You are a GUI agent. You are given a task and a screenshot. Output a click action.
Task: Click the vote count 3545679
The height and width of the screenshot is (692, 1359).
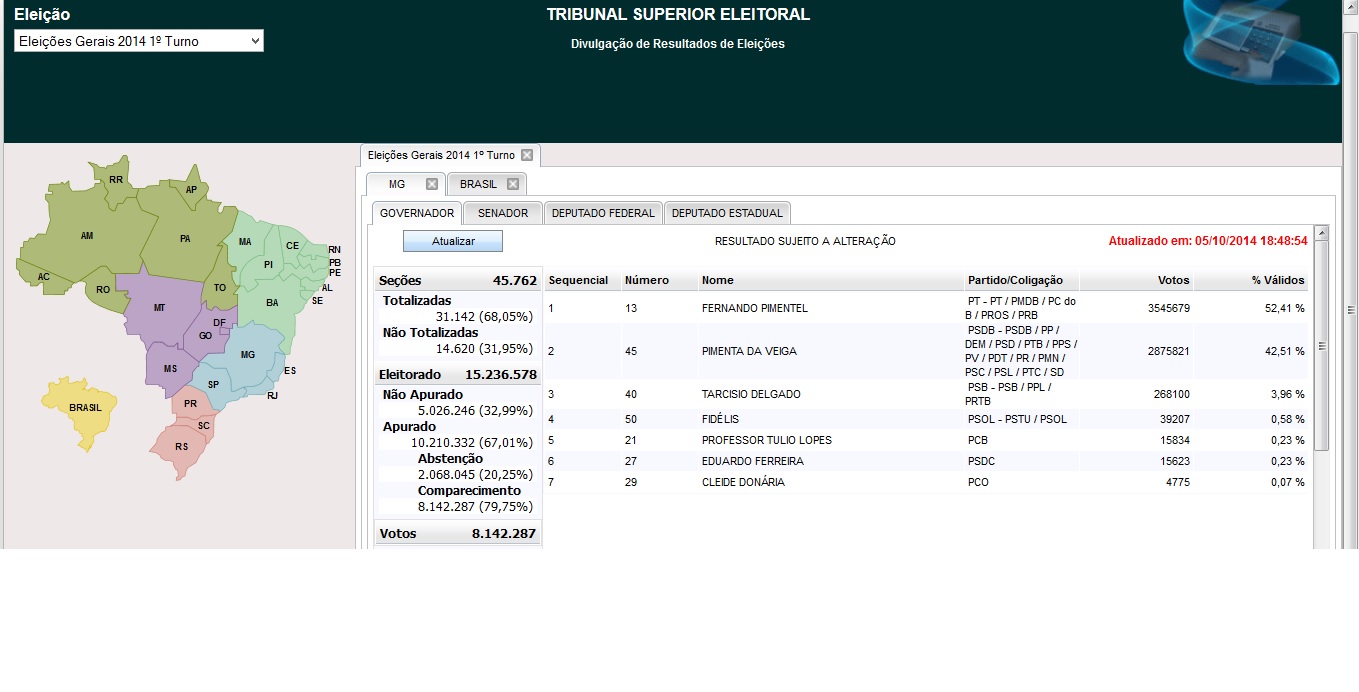1168,308
